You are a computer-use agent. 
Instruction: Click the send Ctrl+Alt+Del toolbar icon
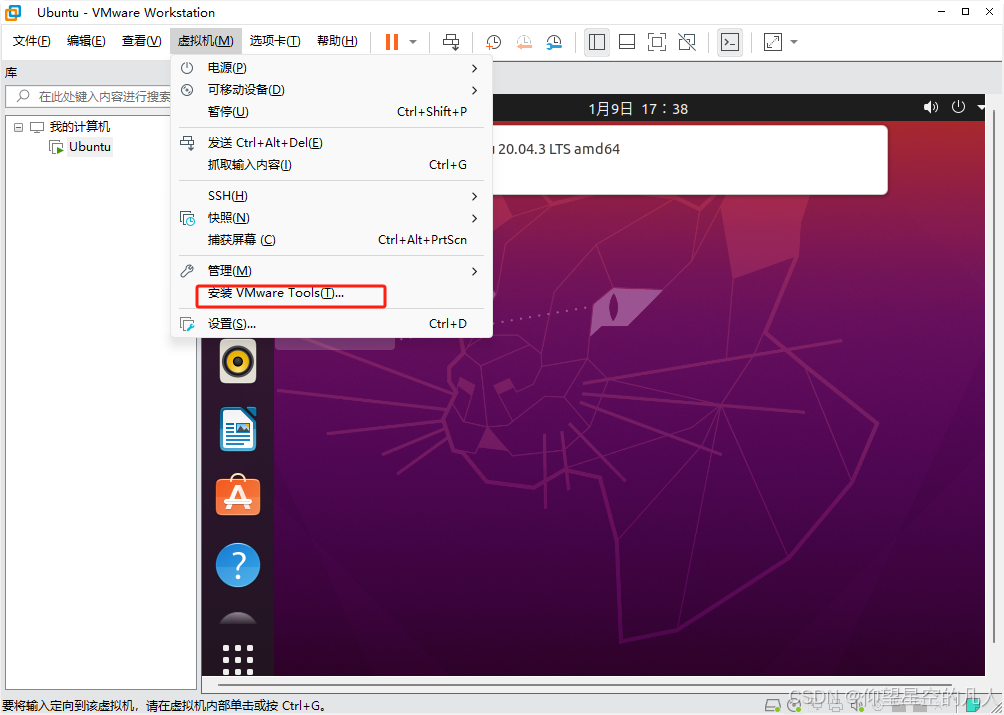451,42
